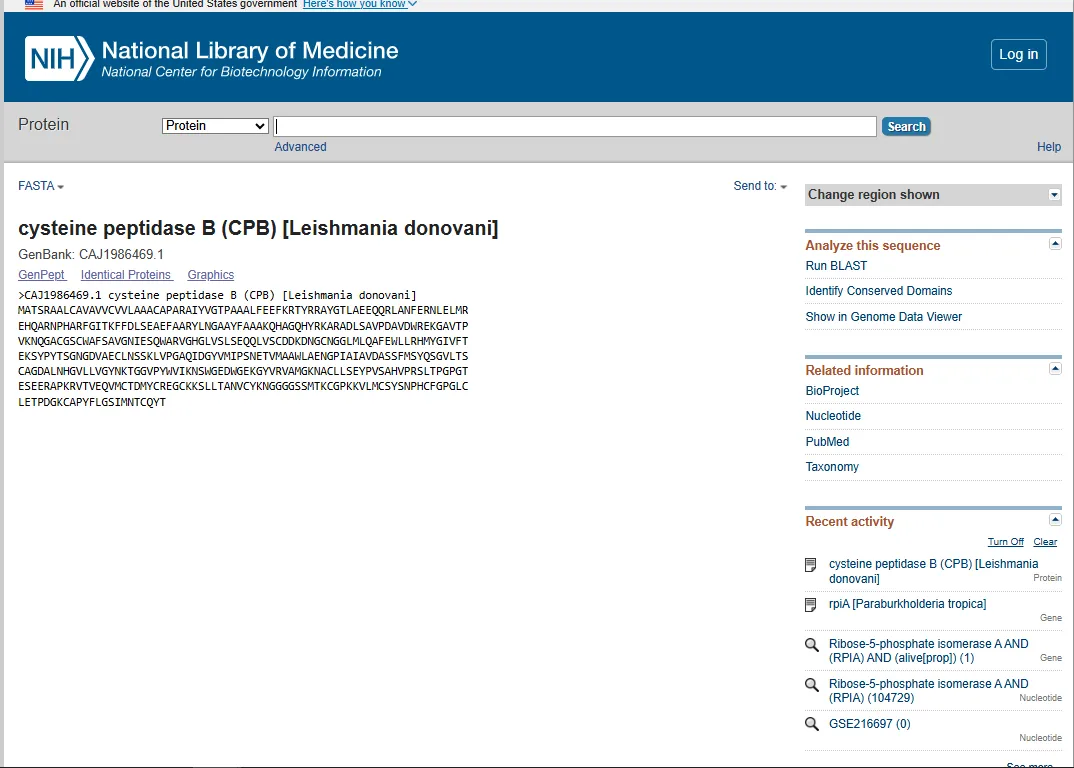Click the magnifier icon beside (RPIA) (104729) search
1074x768 pixels.
[812, 684]
